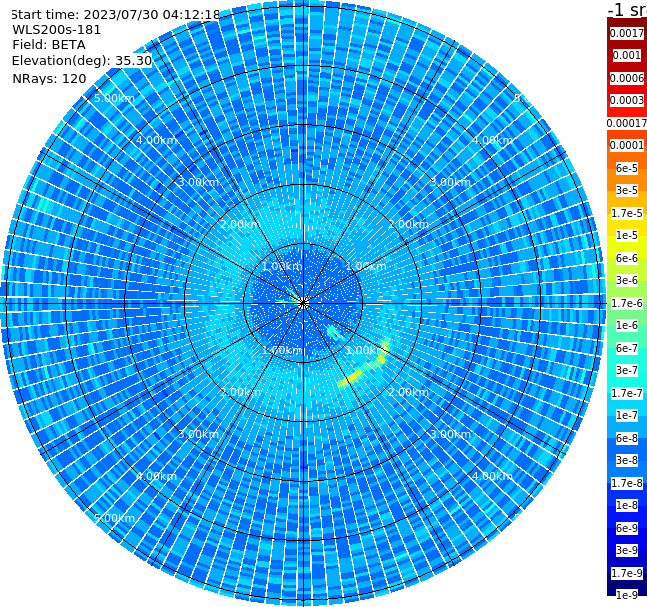Select the 1e-9 colorbar minimum label
This screenshot has width=647, height=607.
tap(627, 595)
